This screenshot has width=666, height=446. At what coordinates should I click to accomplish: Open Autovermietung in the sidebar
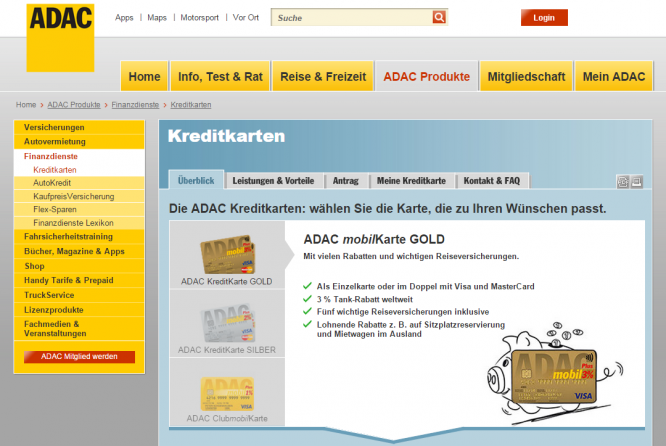click(x=79, y=141)
